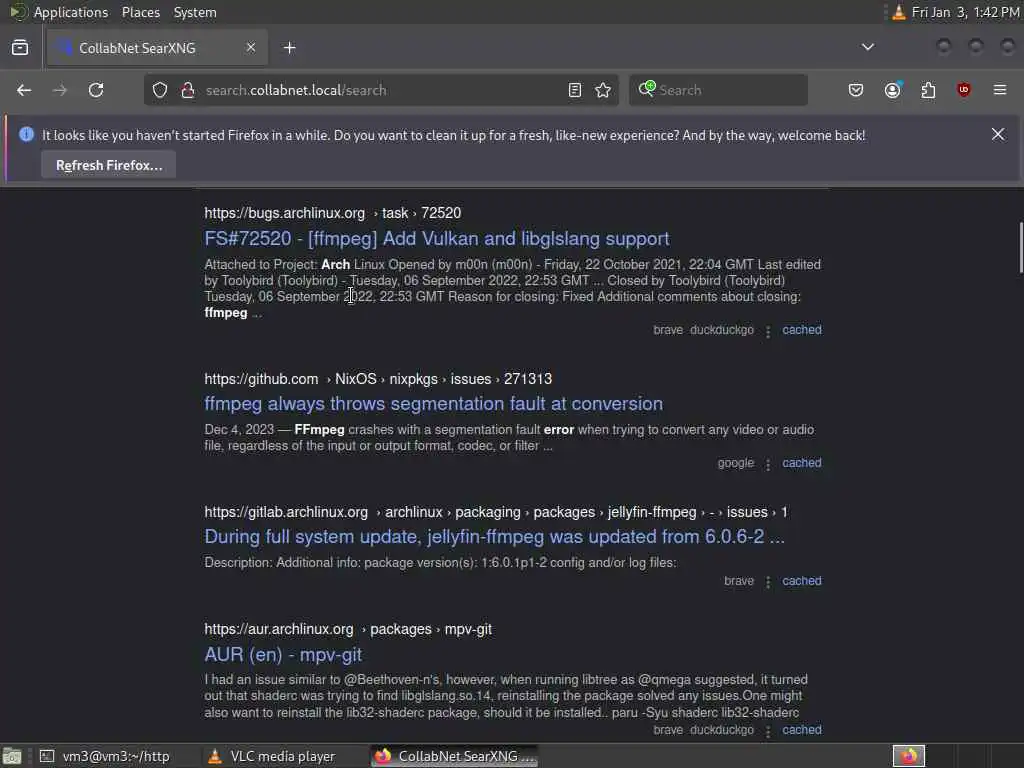
Task: Expand three-dot menu for segmentation fault result
Action: pyautogui.click(x=768, y=464)
